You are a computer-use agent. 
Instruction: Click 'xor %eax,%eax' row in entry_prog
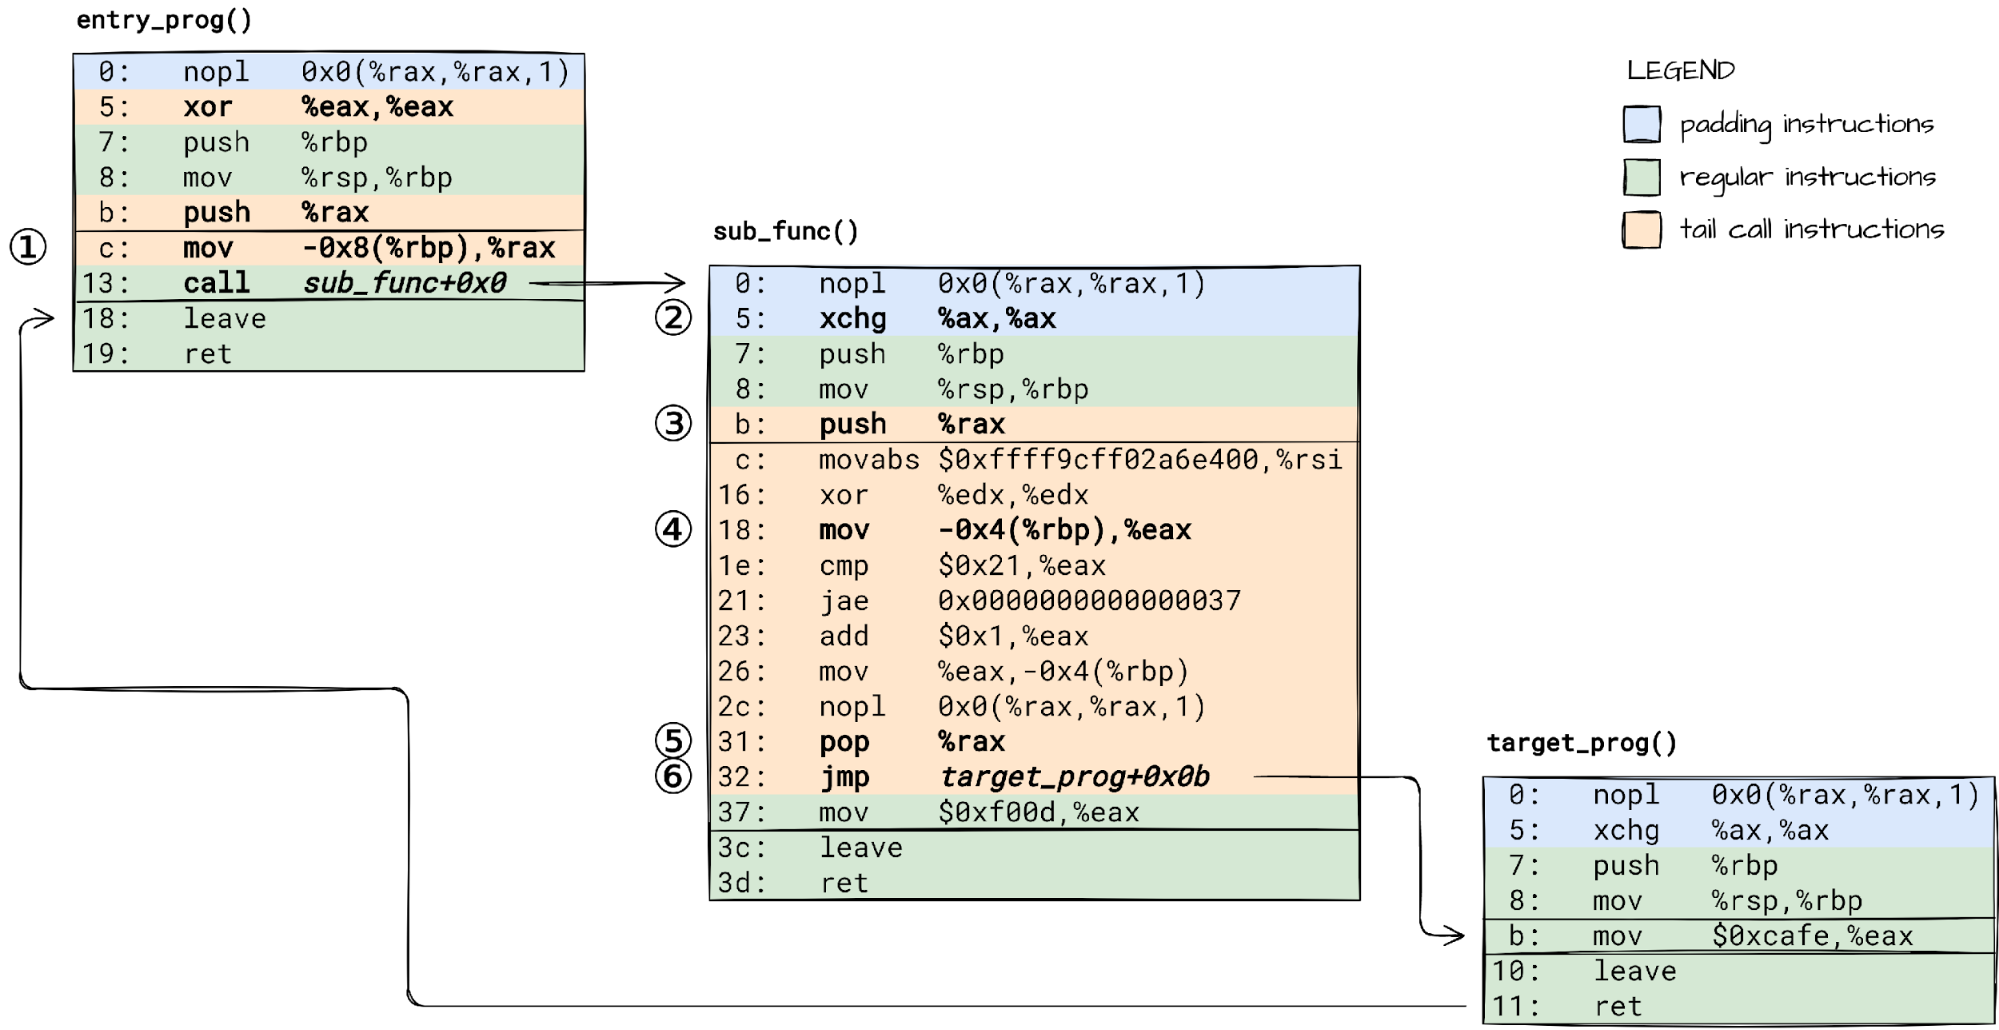(329, 107)
